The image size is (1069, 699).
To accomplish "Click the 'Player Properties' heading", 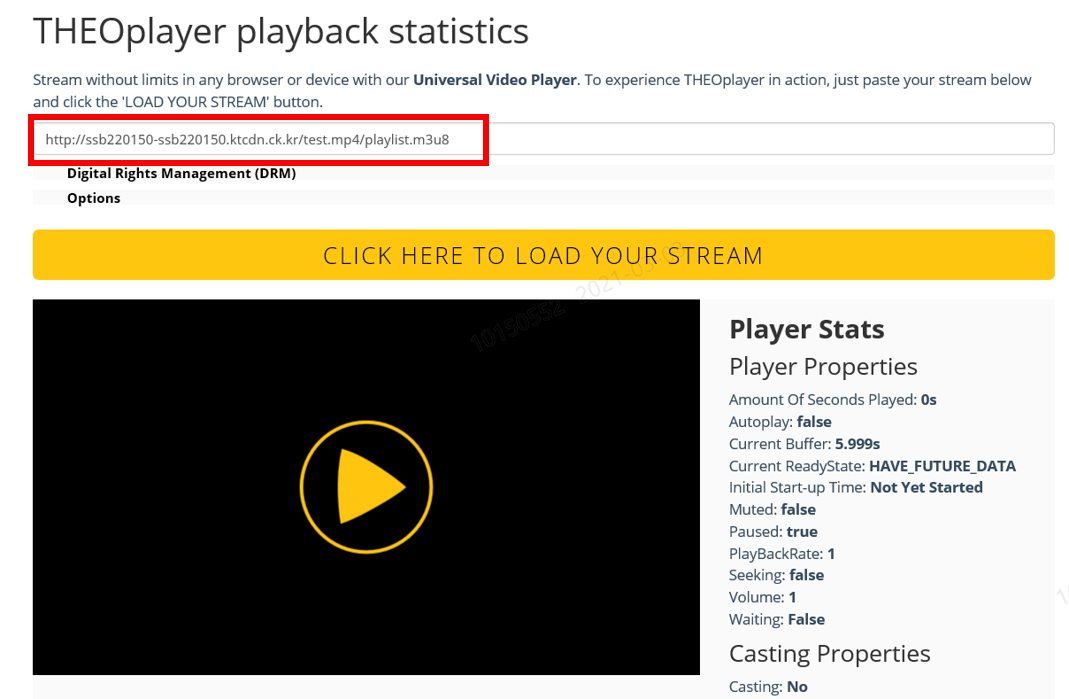I will click(823, 367).
